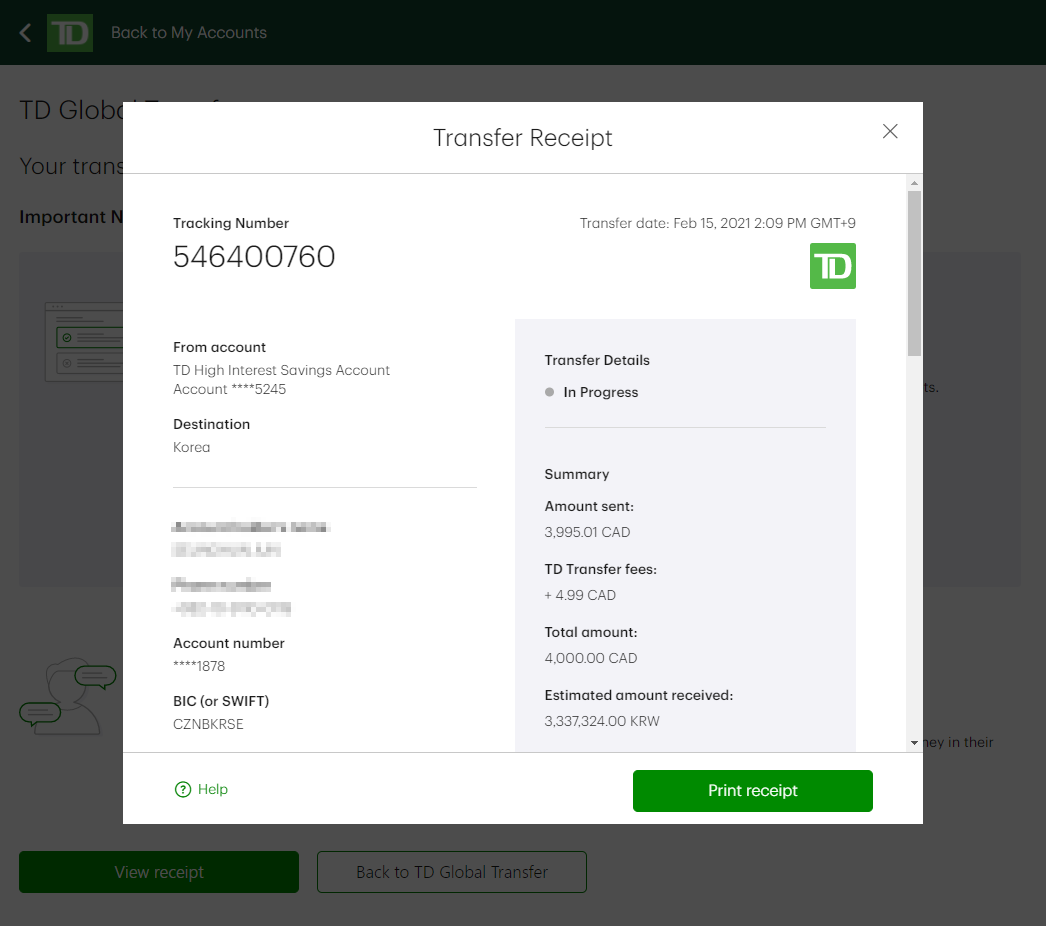Click transfer fee + 4.99 CAD
The height and width of the screenshot is (926, 1046).
580,595
